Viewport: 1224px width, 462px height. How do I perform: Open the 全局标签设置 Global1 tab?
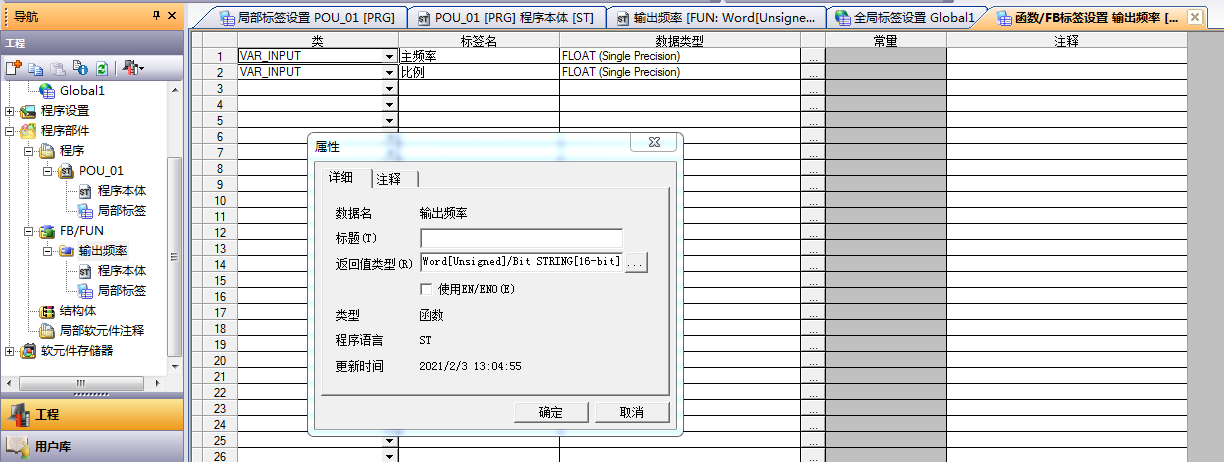(905, 18)
